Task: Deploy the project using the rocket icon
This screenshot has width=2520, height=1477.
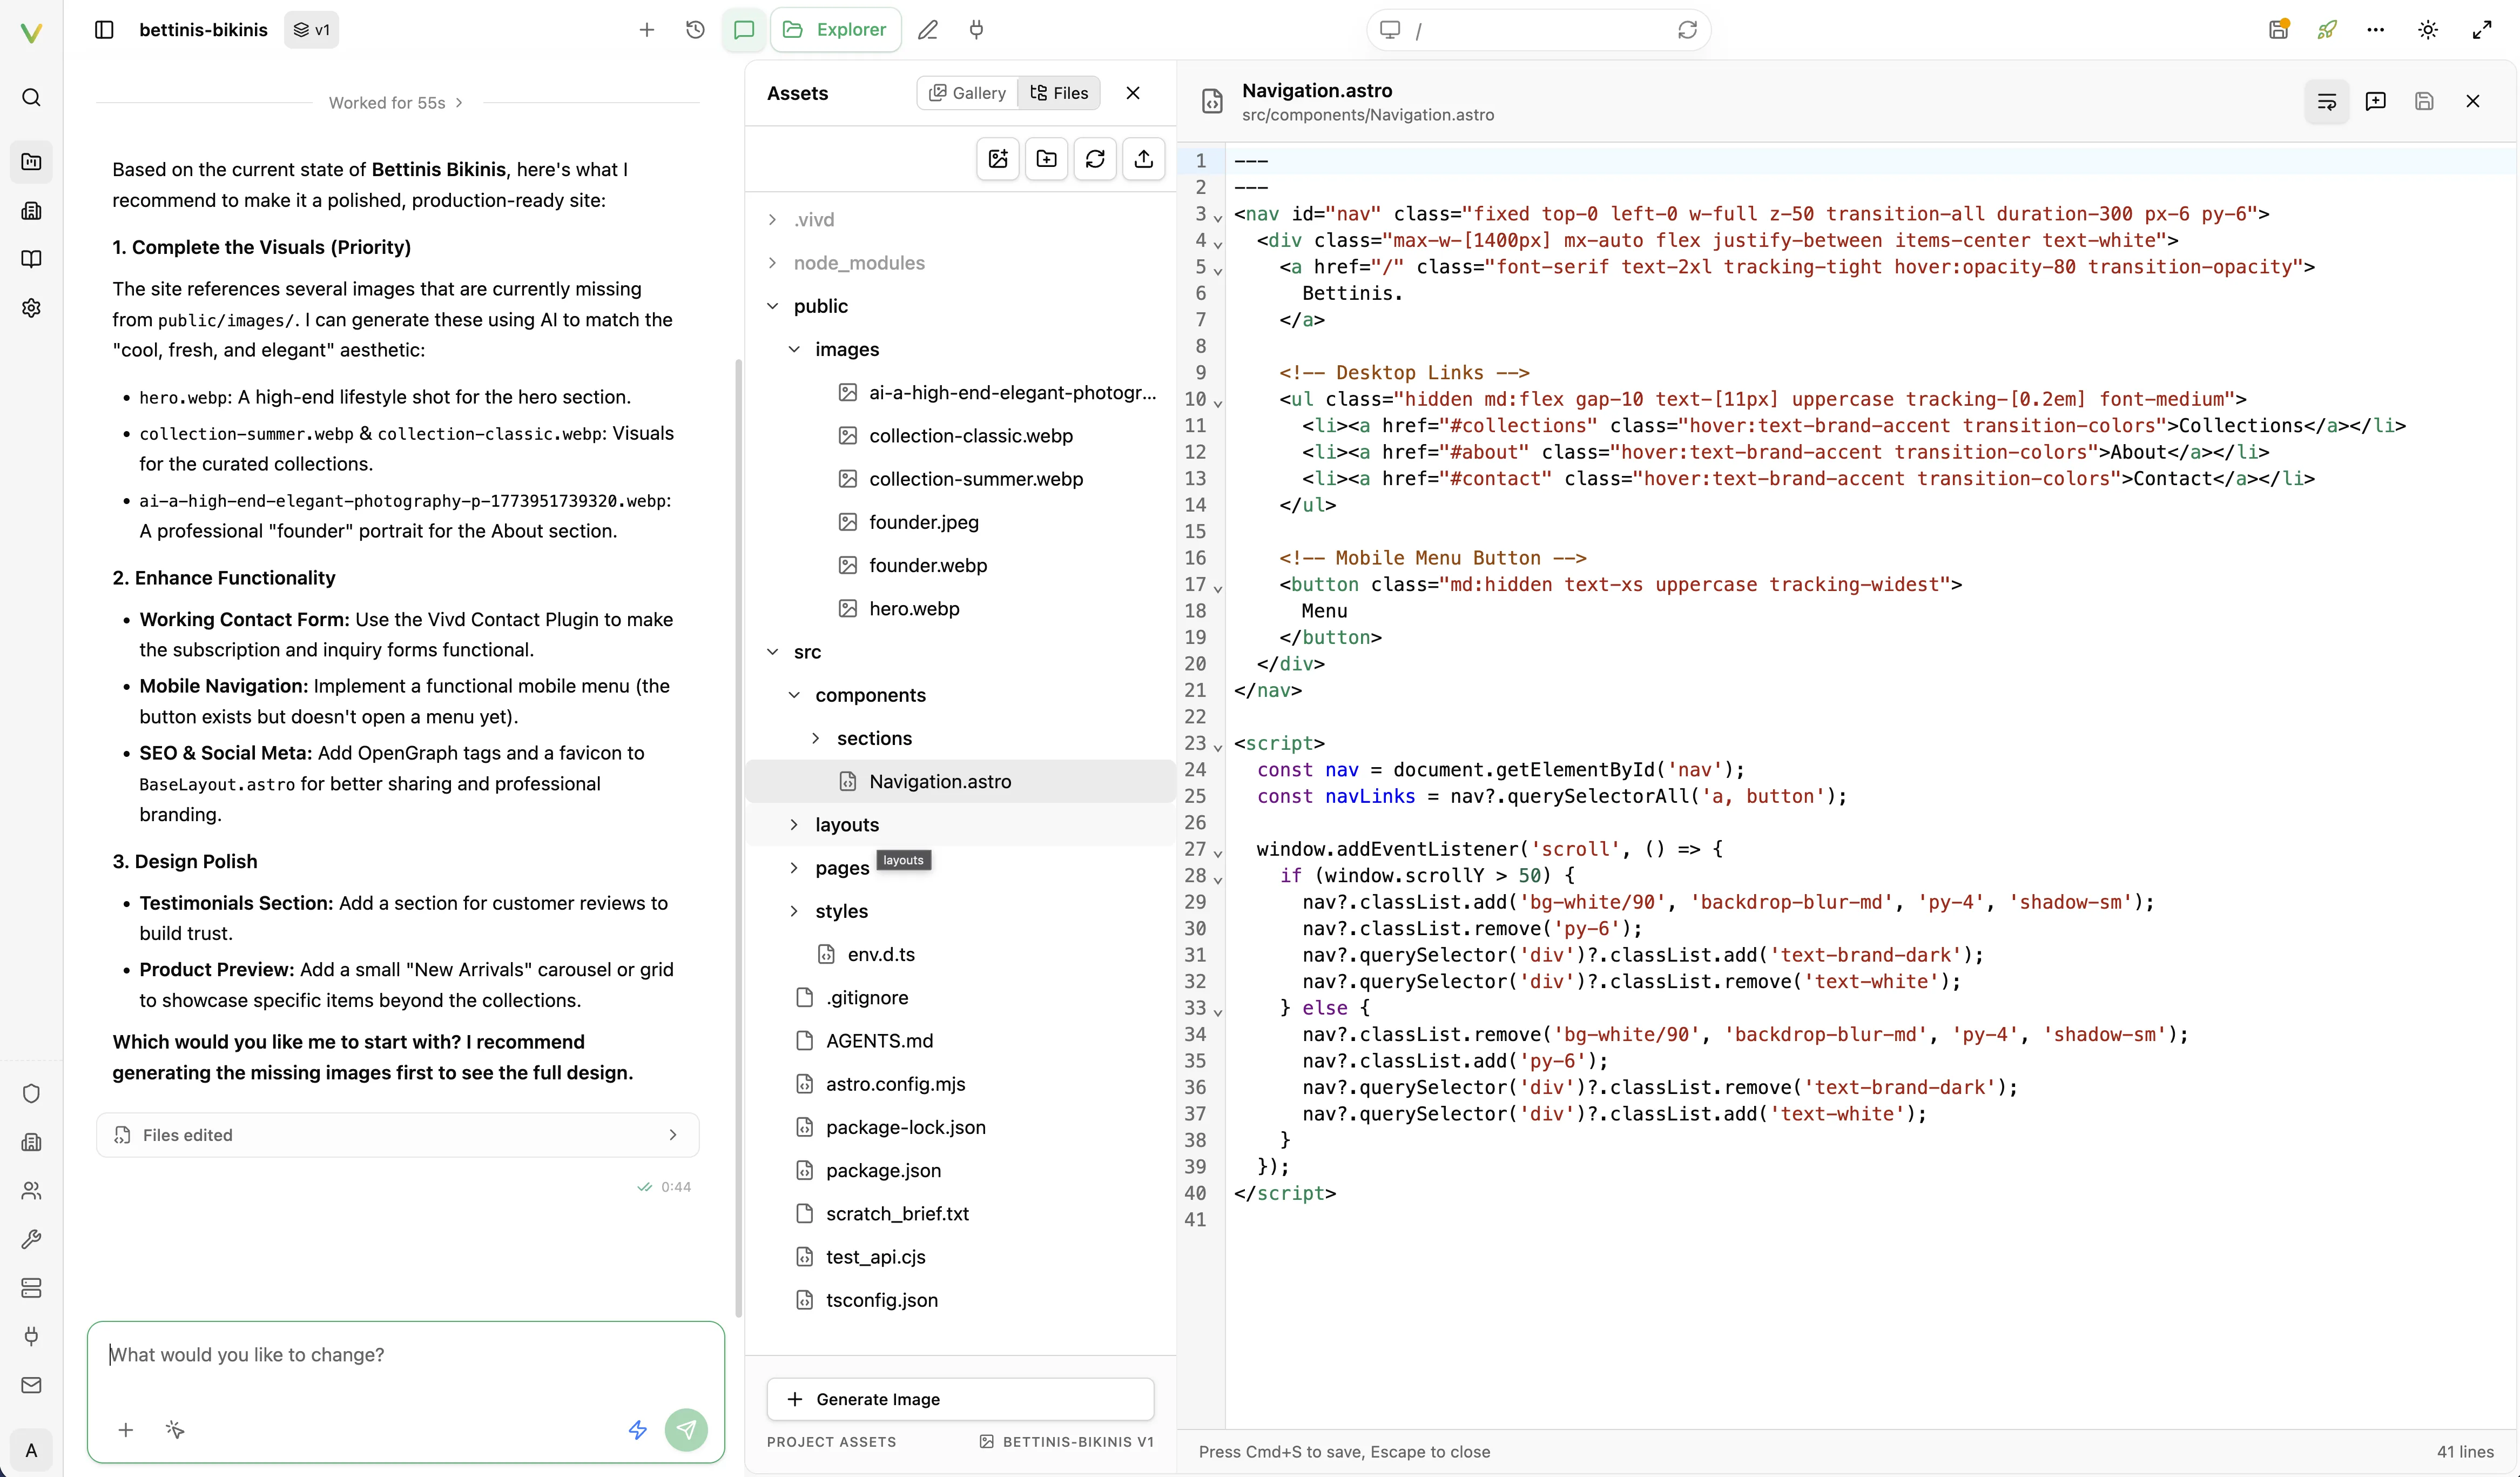Action: 2327,29
